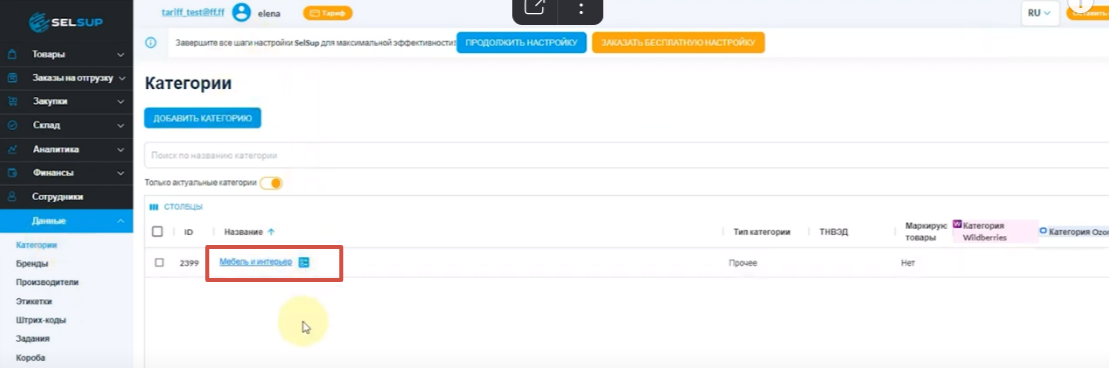Open the three-dot overflow menu at the top

[581, 9]
